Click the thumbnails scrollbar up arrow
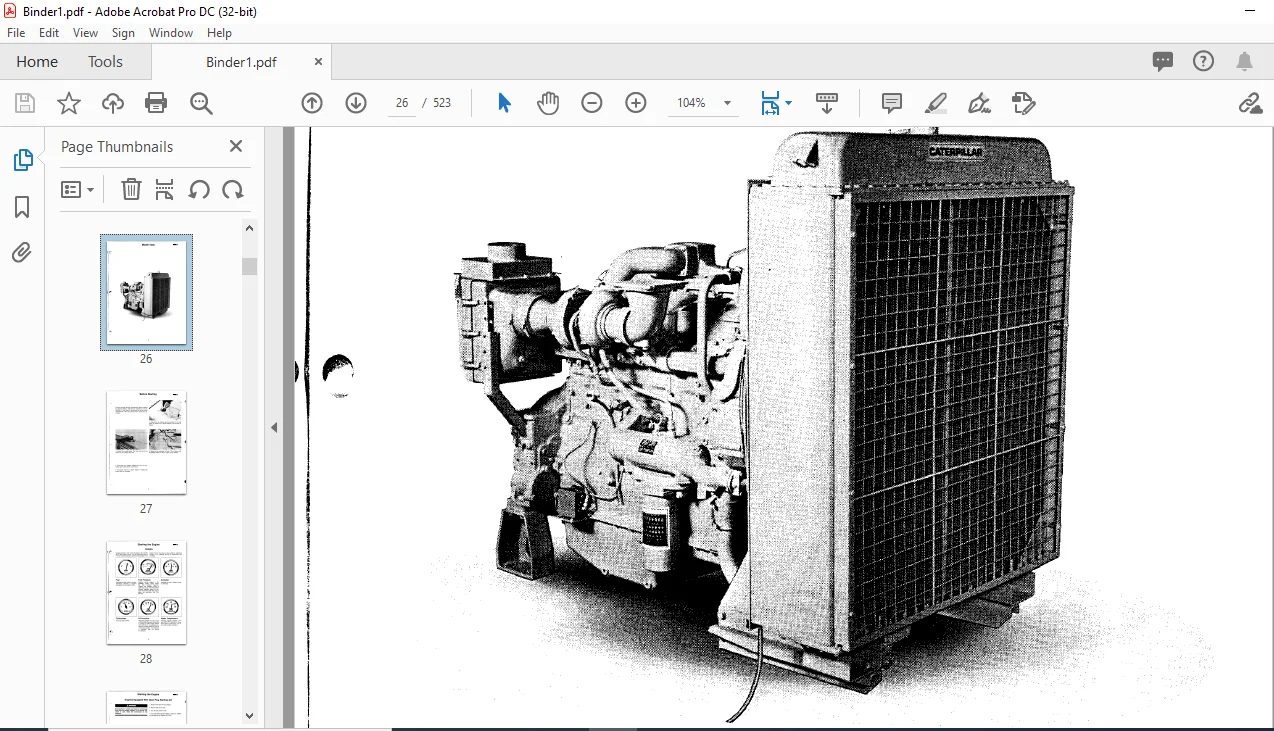1274x731 pixels. [249, 228]
